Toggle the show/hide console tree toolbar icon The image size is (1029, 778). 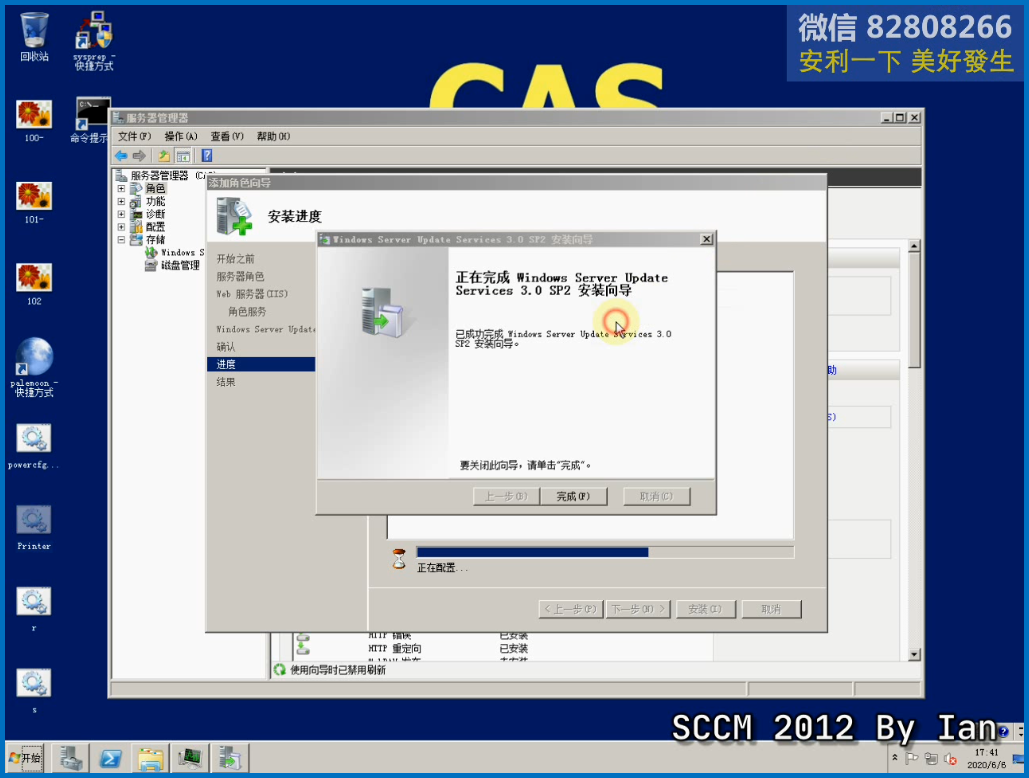click(x=183, y=155)
